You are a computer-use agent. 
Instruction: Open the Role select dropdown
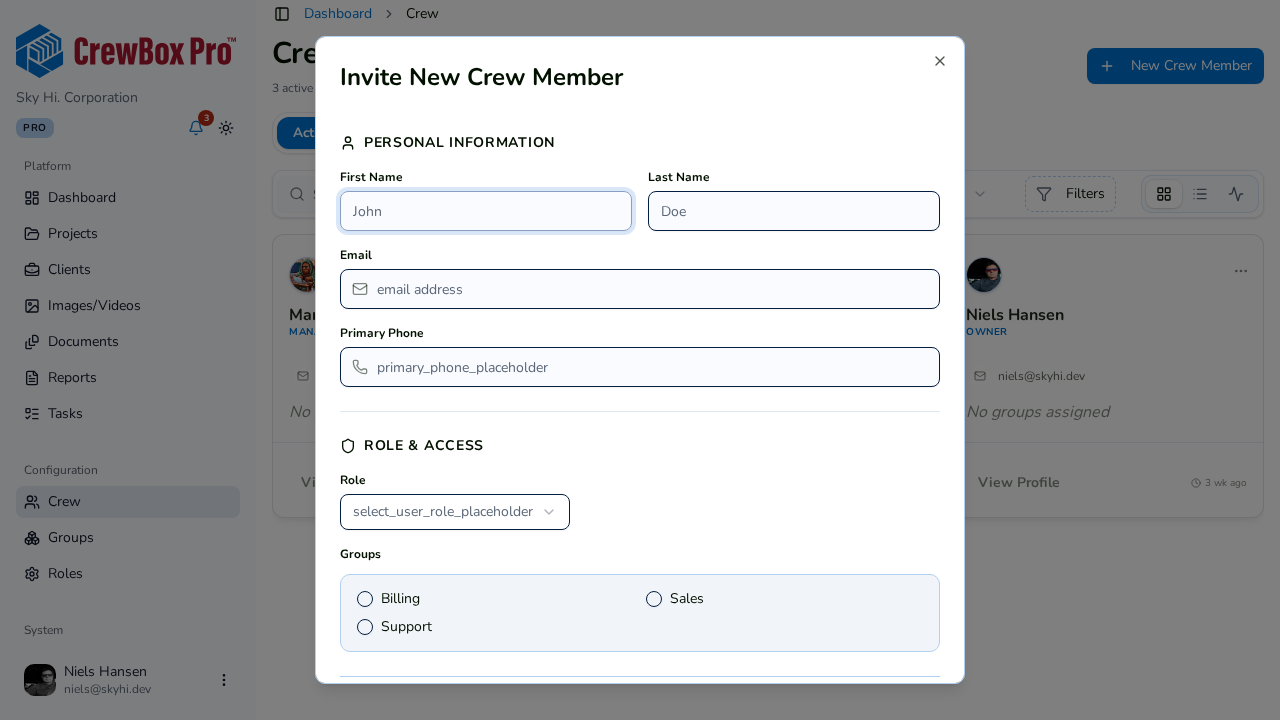(x=455, y=512)
